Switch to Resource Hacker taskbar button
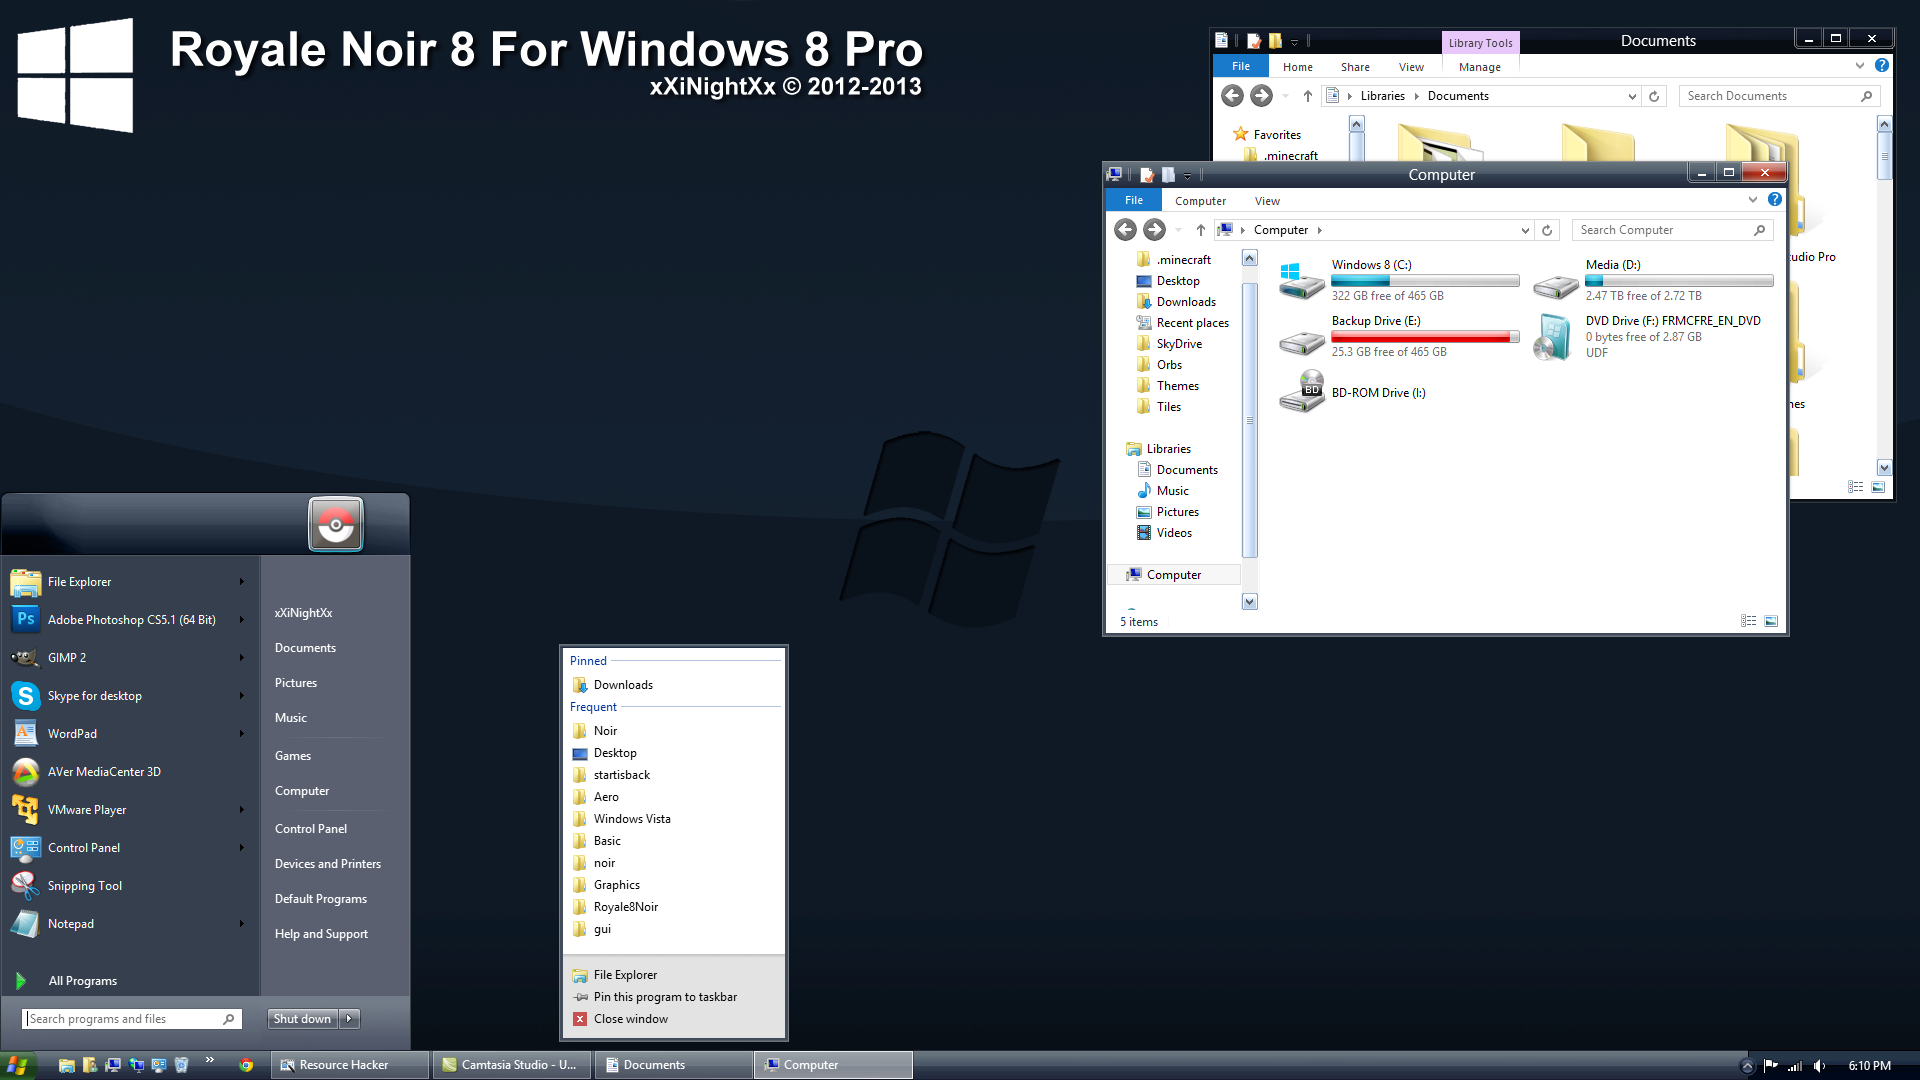The width and height of the screenshot is (1920, 1080). pos(350,1065)
